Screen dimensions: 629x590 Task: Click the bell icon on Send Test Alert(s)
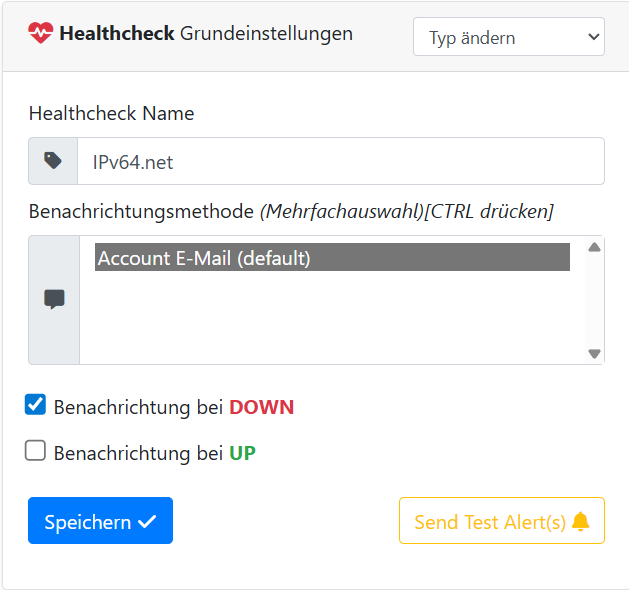[x=581, y=522]
